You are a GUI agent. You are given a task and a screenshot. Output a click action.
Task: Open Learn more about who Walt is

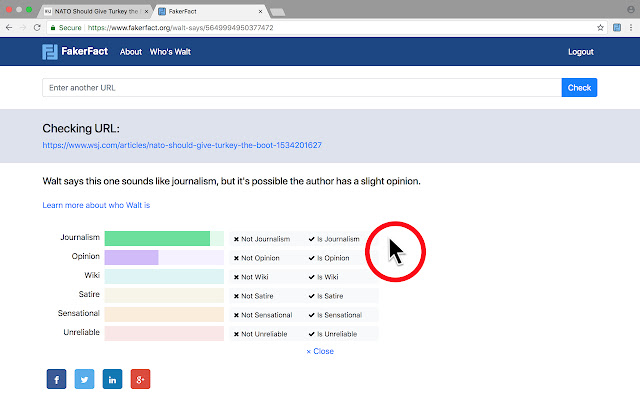coord(96,205)
